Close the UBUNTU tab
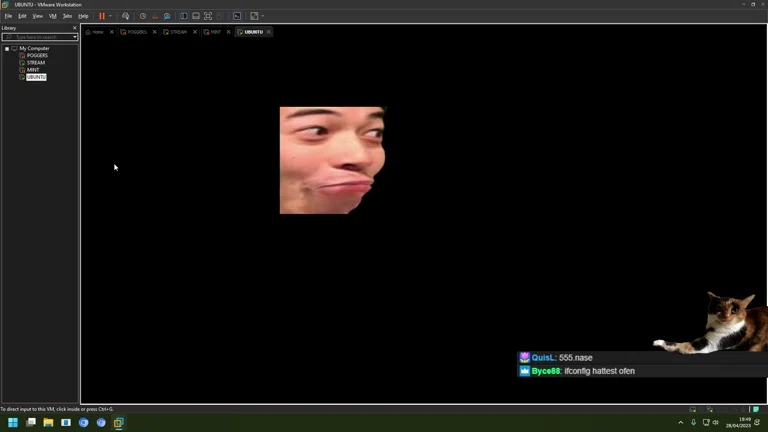 tap(268, 32)
